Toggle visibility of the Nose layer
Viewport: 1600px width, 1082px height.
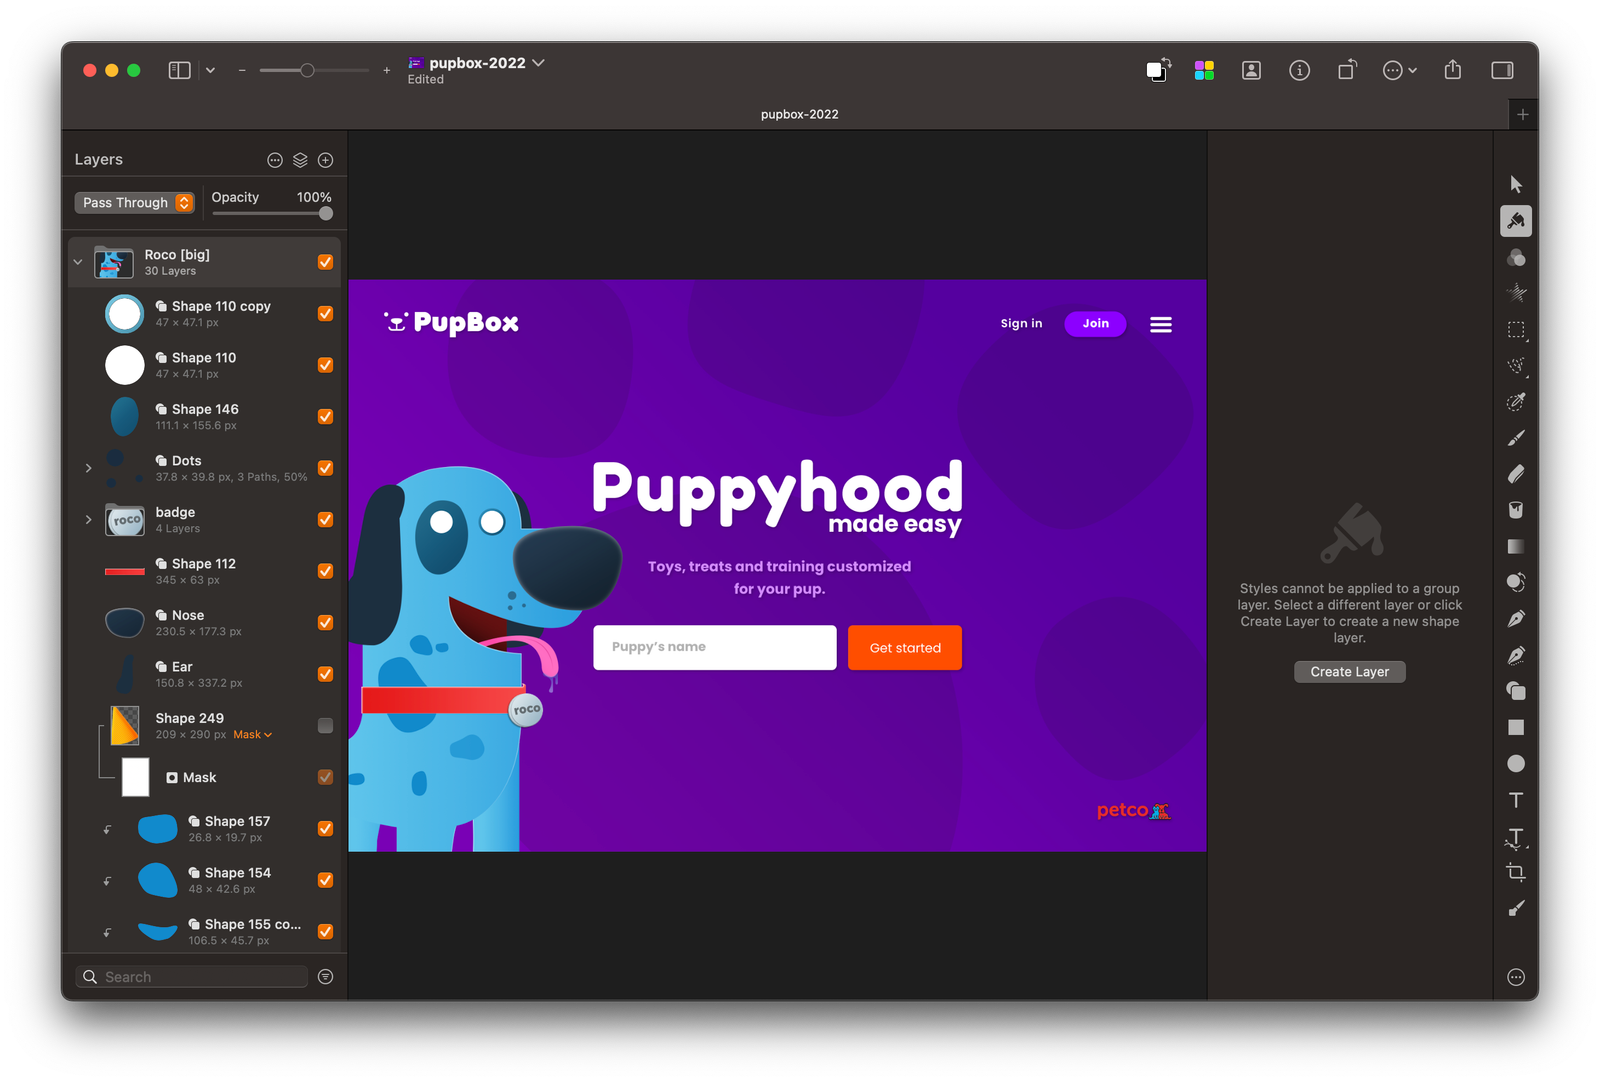[x=325, y=623]
